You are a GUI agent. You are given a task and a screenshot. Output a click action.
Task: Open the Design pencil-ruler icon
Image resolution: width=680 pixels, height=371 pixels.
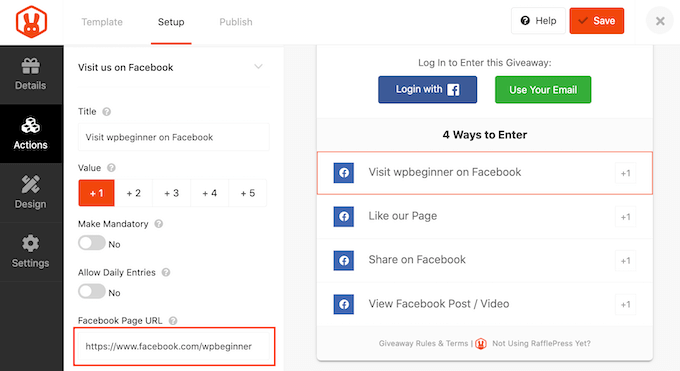click(30, 184)
